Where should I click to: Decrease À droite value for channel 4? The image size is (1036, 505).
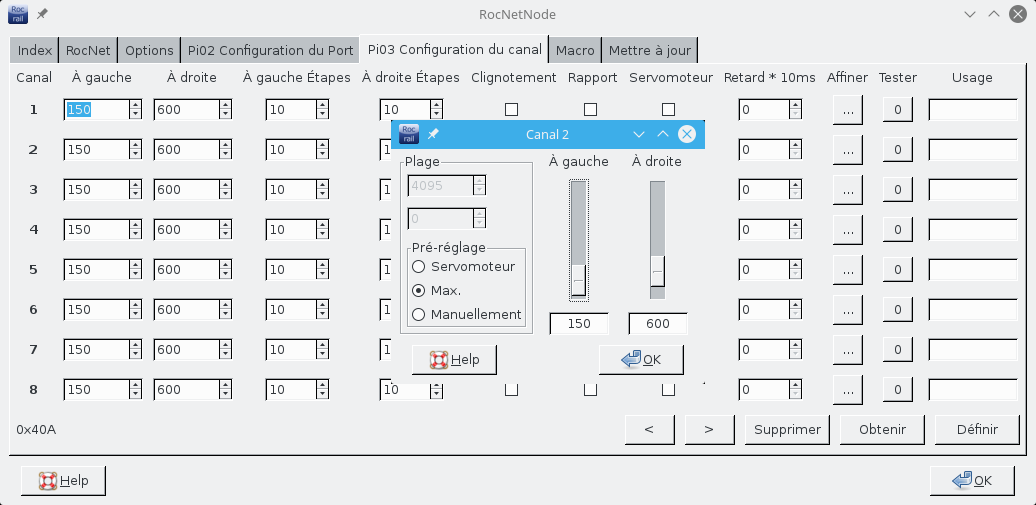225,235
